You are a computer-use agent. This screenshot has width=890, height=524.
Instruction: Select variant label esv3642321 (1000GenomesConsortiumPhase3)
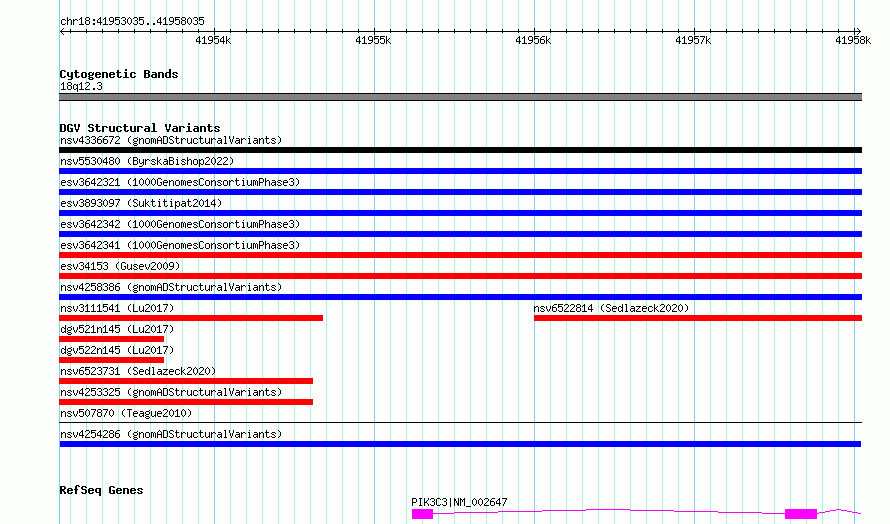180,182
